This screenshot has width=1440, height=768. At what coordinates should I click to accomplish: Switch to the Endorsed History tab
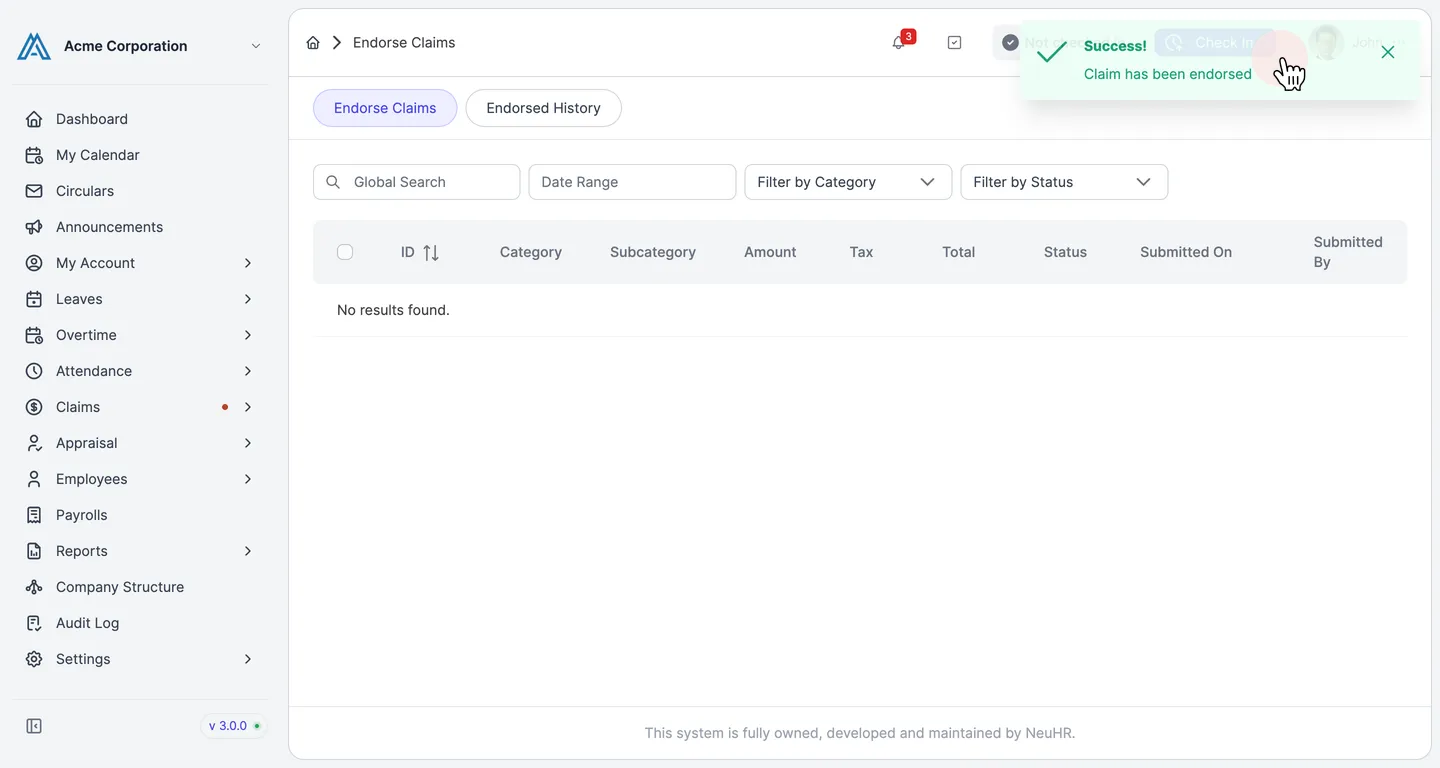pos(543,108)
